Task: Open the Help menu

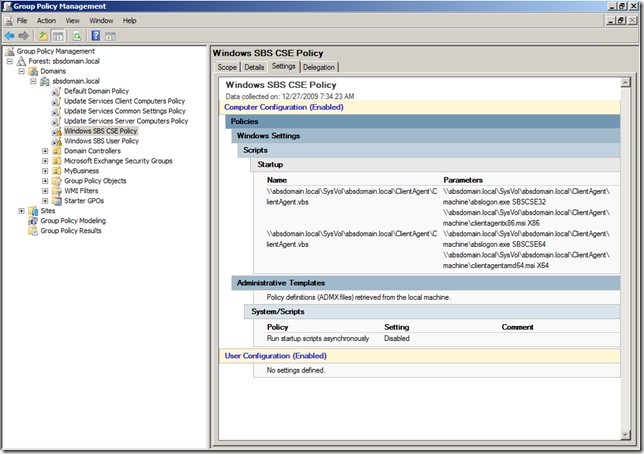Action: tap(129, 21)
